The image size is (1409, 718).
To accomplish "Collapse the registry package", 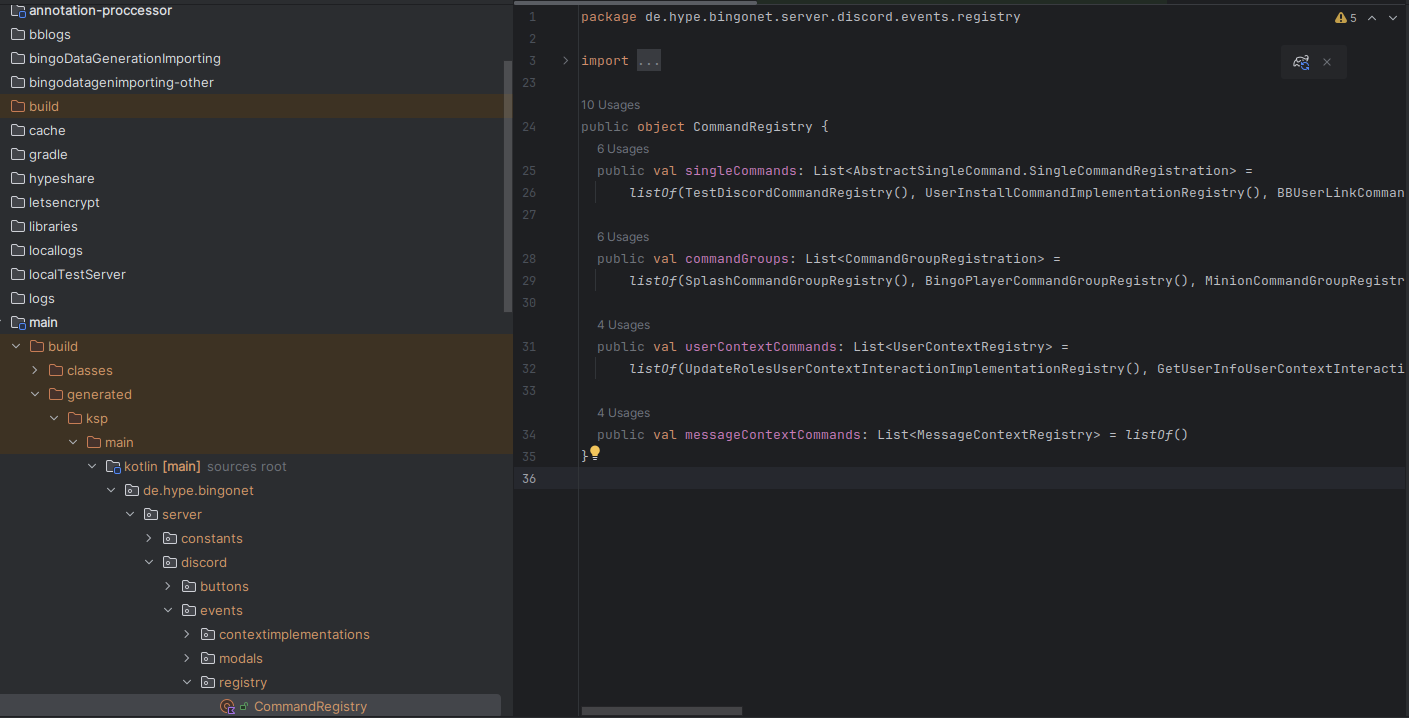I will [x=187, y=682].
